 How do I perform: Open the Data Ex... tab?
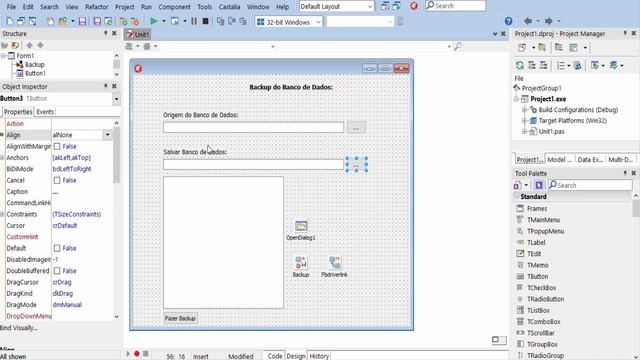(x=590, y=160)
